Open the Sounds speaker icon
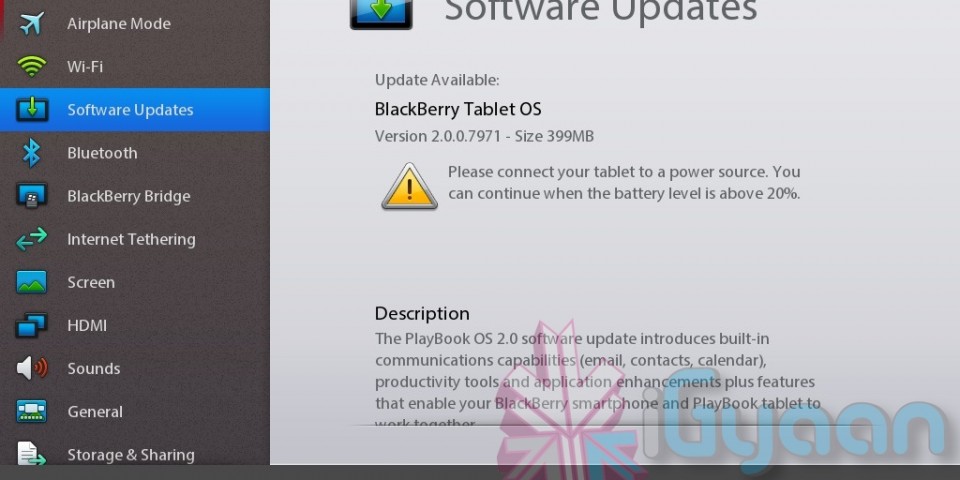 [32, 368]
